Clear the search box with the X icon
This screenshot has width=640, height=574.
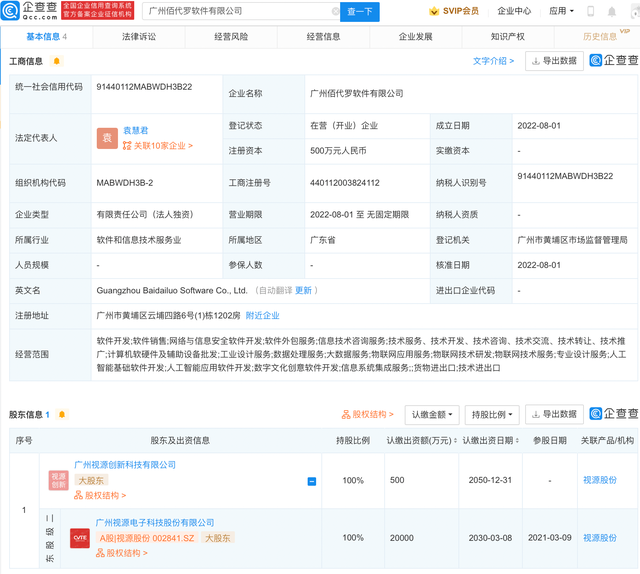(x=335, y=12)
